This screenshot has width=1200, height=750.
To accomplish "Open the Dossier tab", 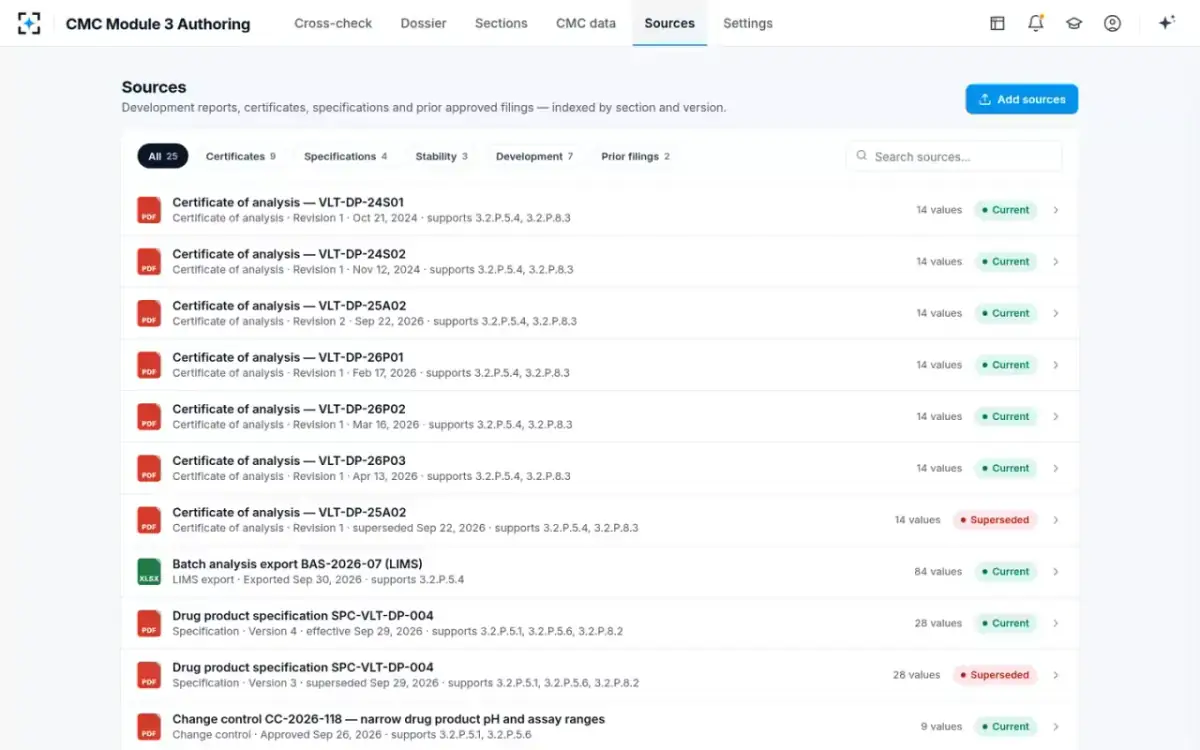I will pyautogui.click(x=424, y=23).
